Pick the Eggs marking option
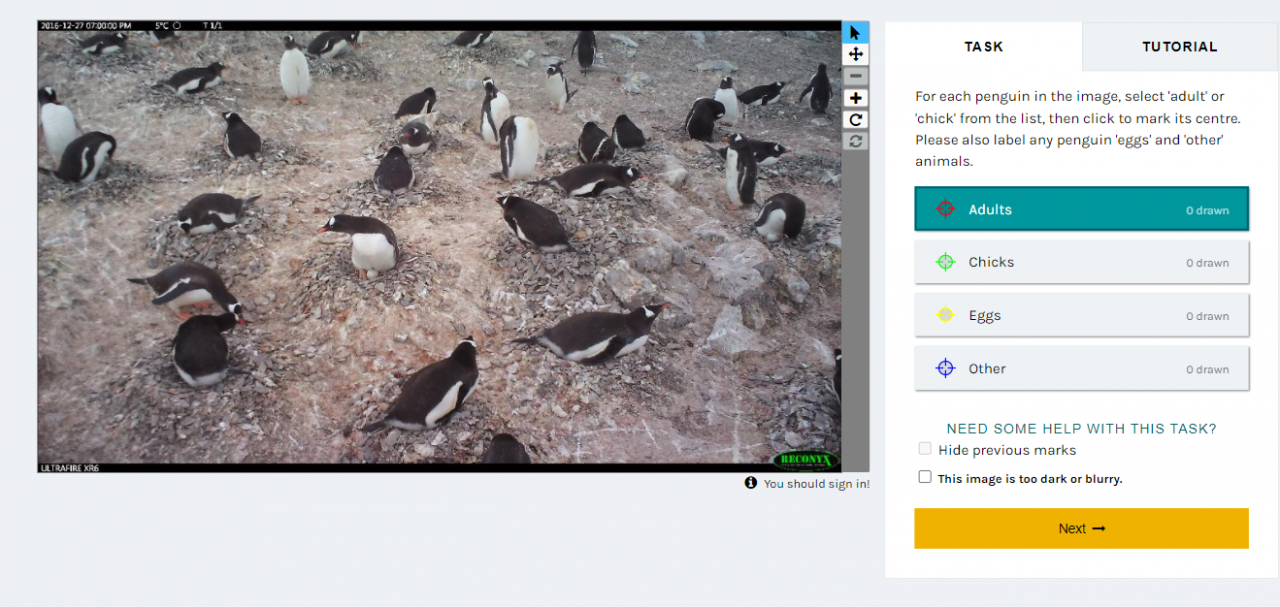This screenshot has width=1280, height=607. [1081, 315]
